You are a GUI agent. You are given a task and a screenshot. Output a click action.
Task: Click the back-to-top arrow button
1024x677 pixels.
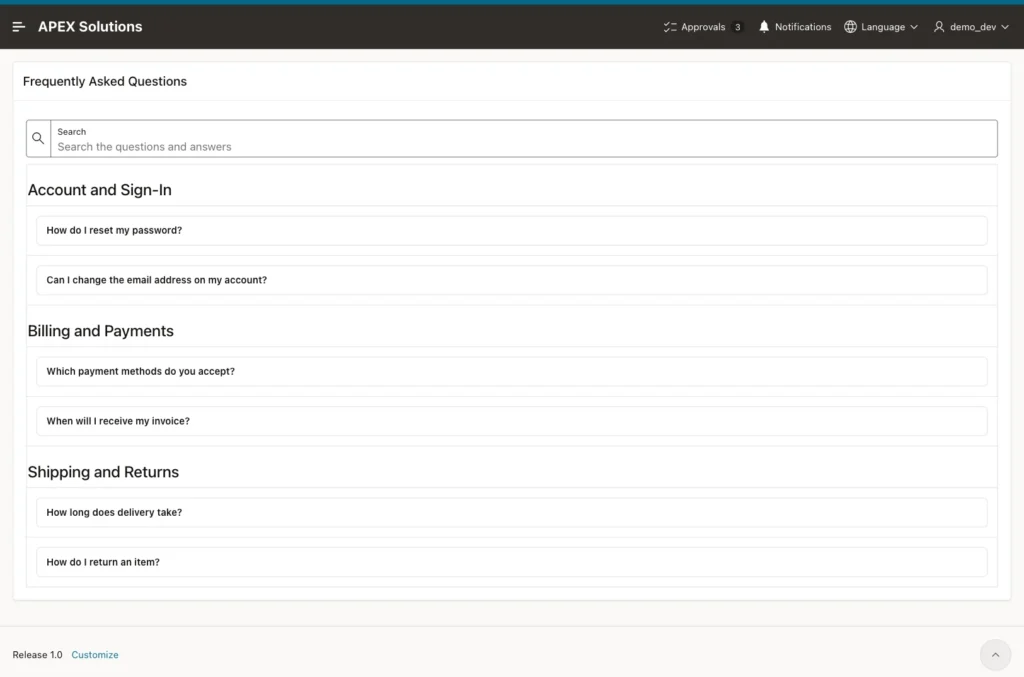pos(995,654)
